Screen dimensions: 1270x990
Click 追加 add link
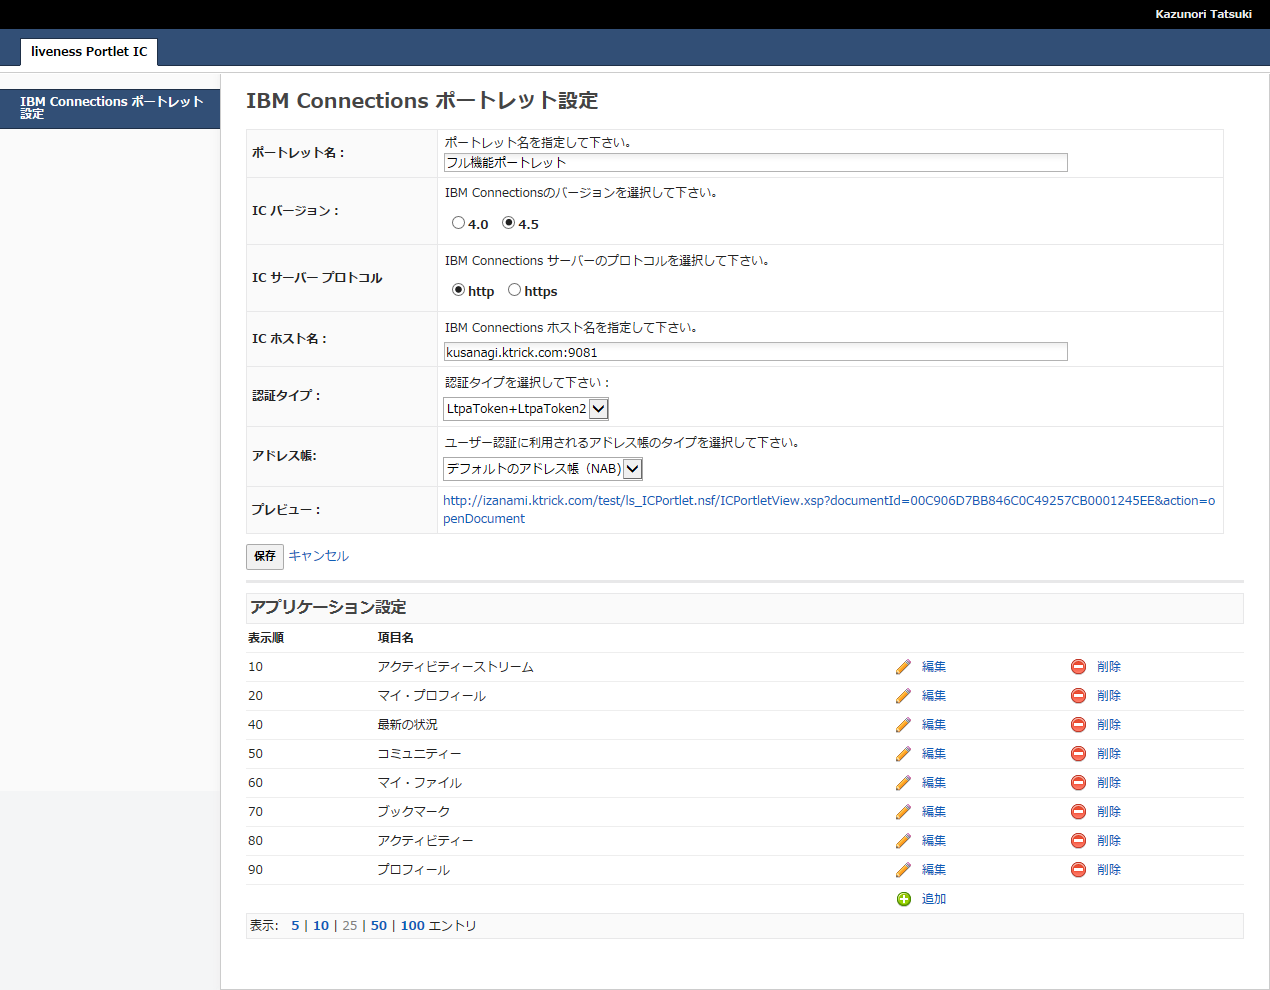(934, 899)
